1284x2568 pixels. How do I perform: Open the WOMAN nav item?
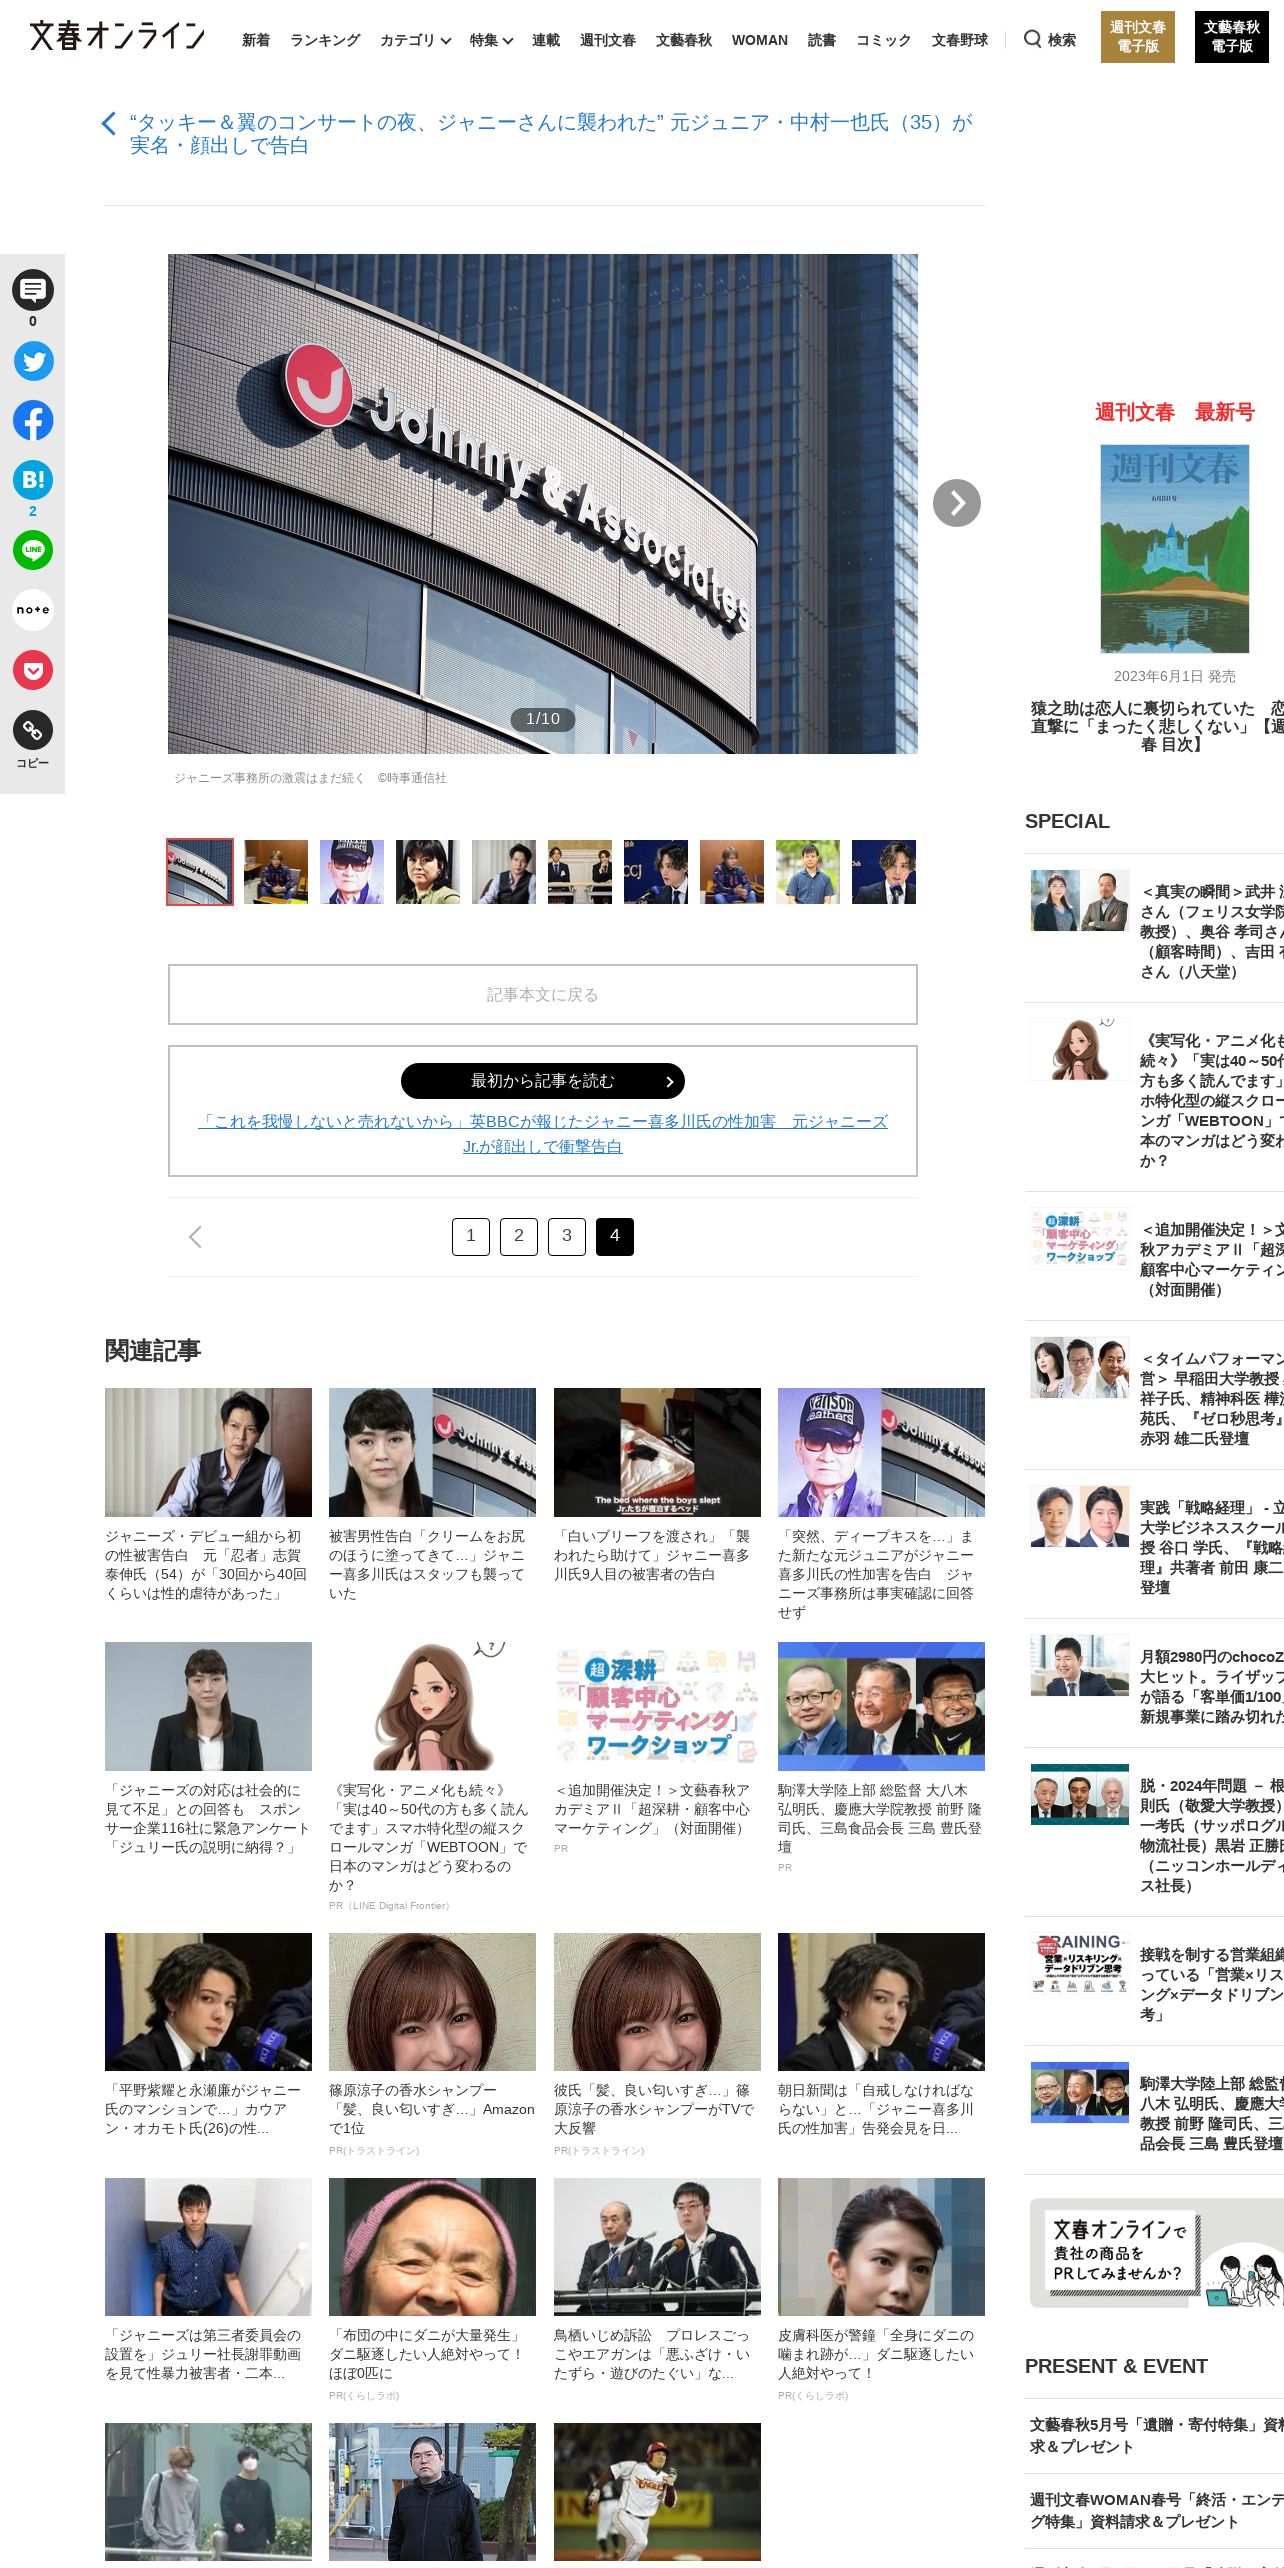tap(760, 40)
